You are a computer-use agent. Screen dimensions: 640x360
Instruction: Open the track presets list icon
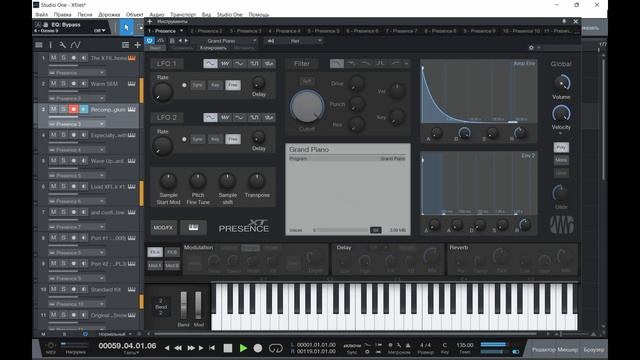(125, 45)
